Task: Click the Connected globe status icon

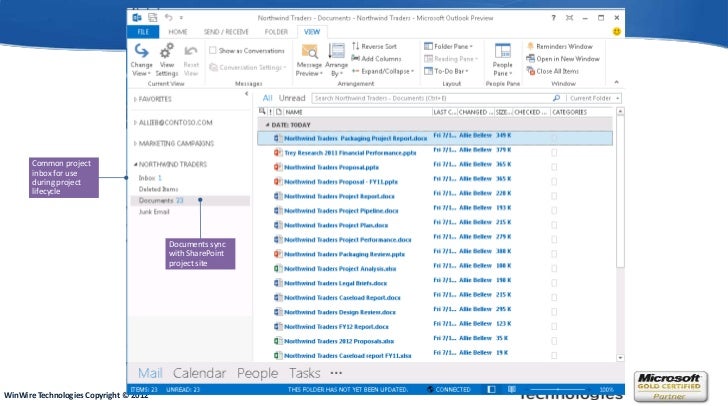Action: pos(430,389)
